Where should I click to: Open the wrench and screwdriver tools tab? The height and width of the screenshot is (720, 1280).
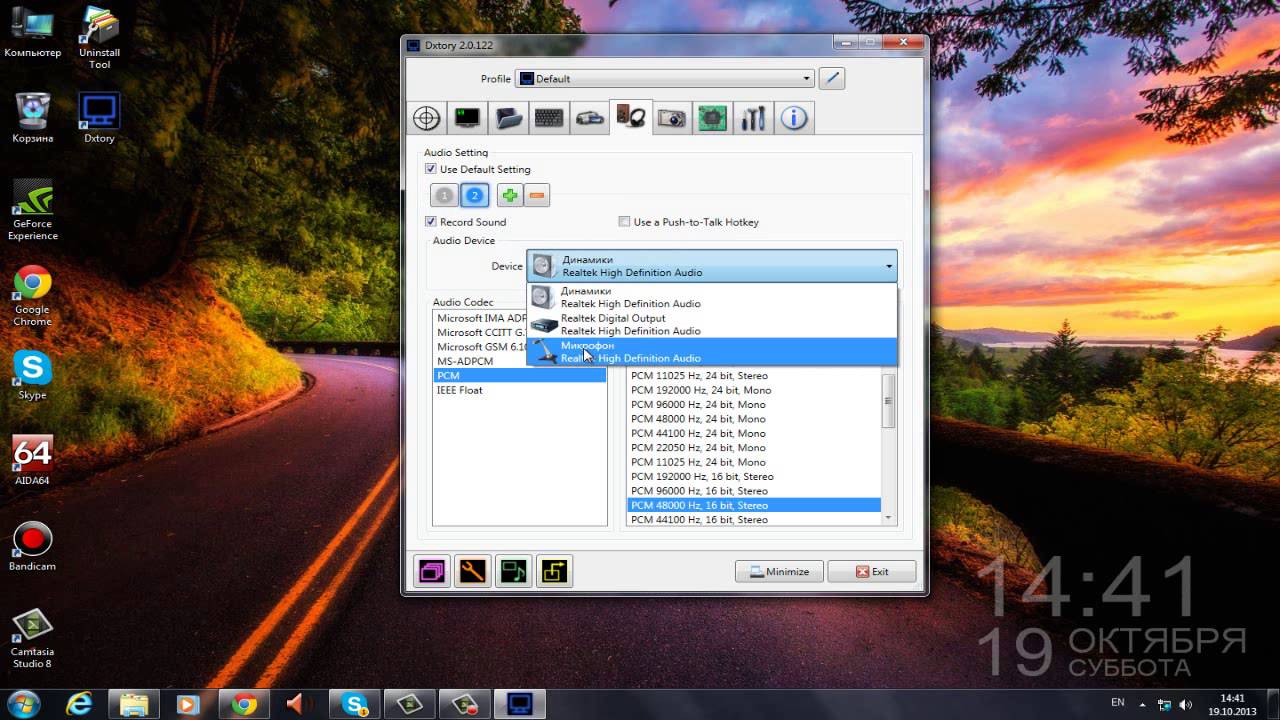[753, 118]
